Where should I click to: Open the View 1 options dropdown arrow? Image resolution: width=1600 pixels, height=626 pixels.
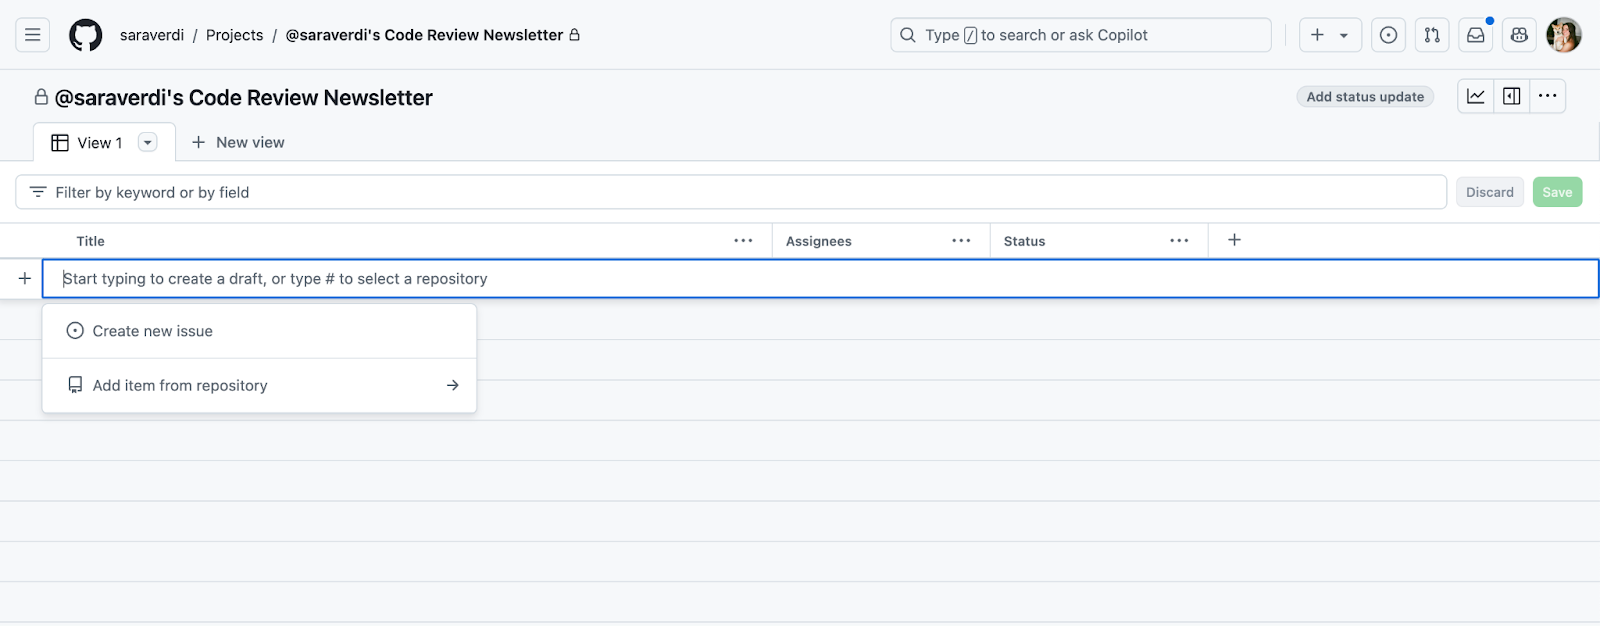pyautogui.click(x=148, y=142)
